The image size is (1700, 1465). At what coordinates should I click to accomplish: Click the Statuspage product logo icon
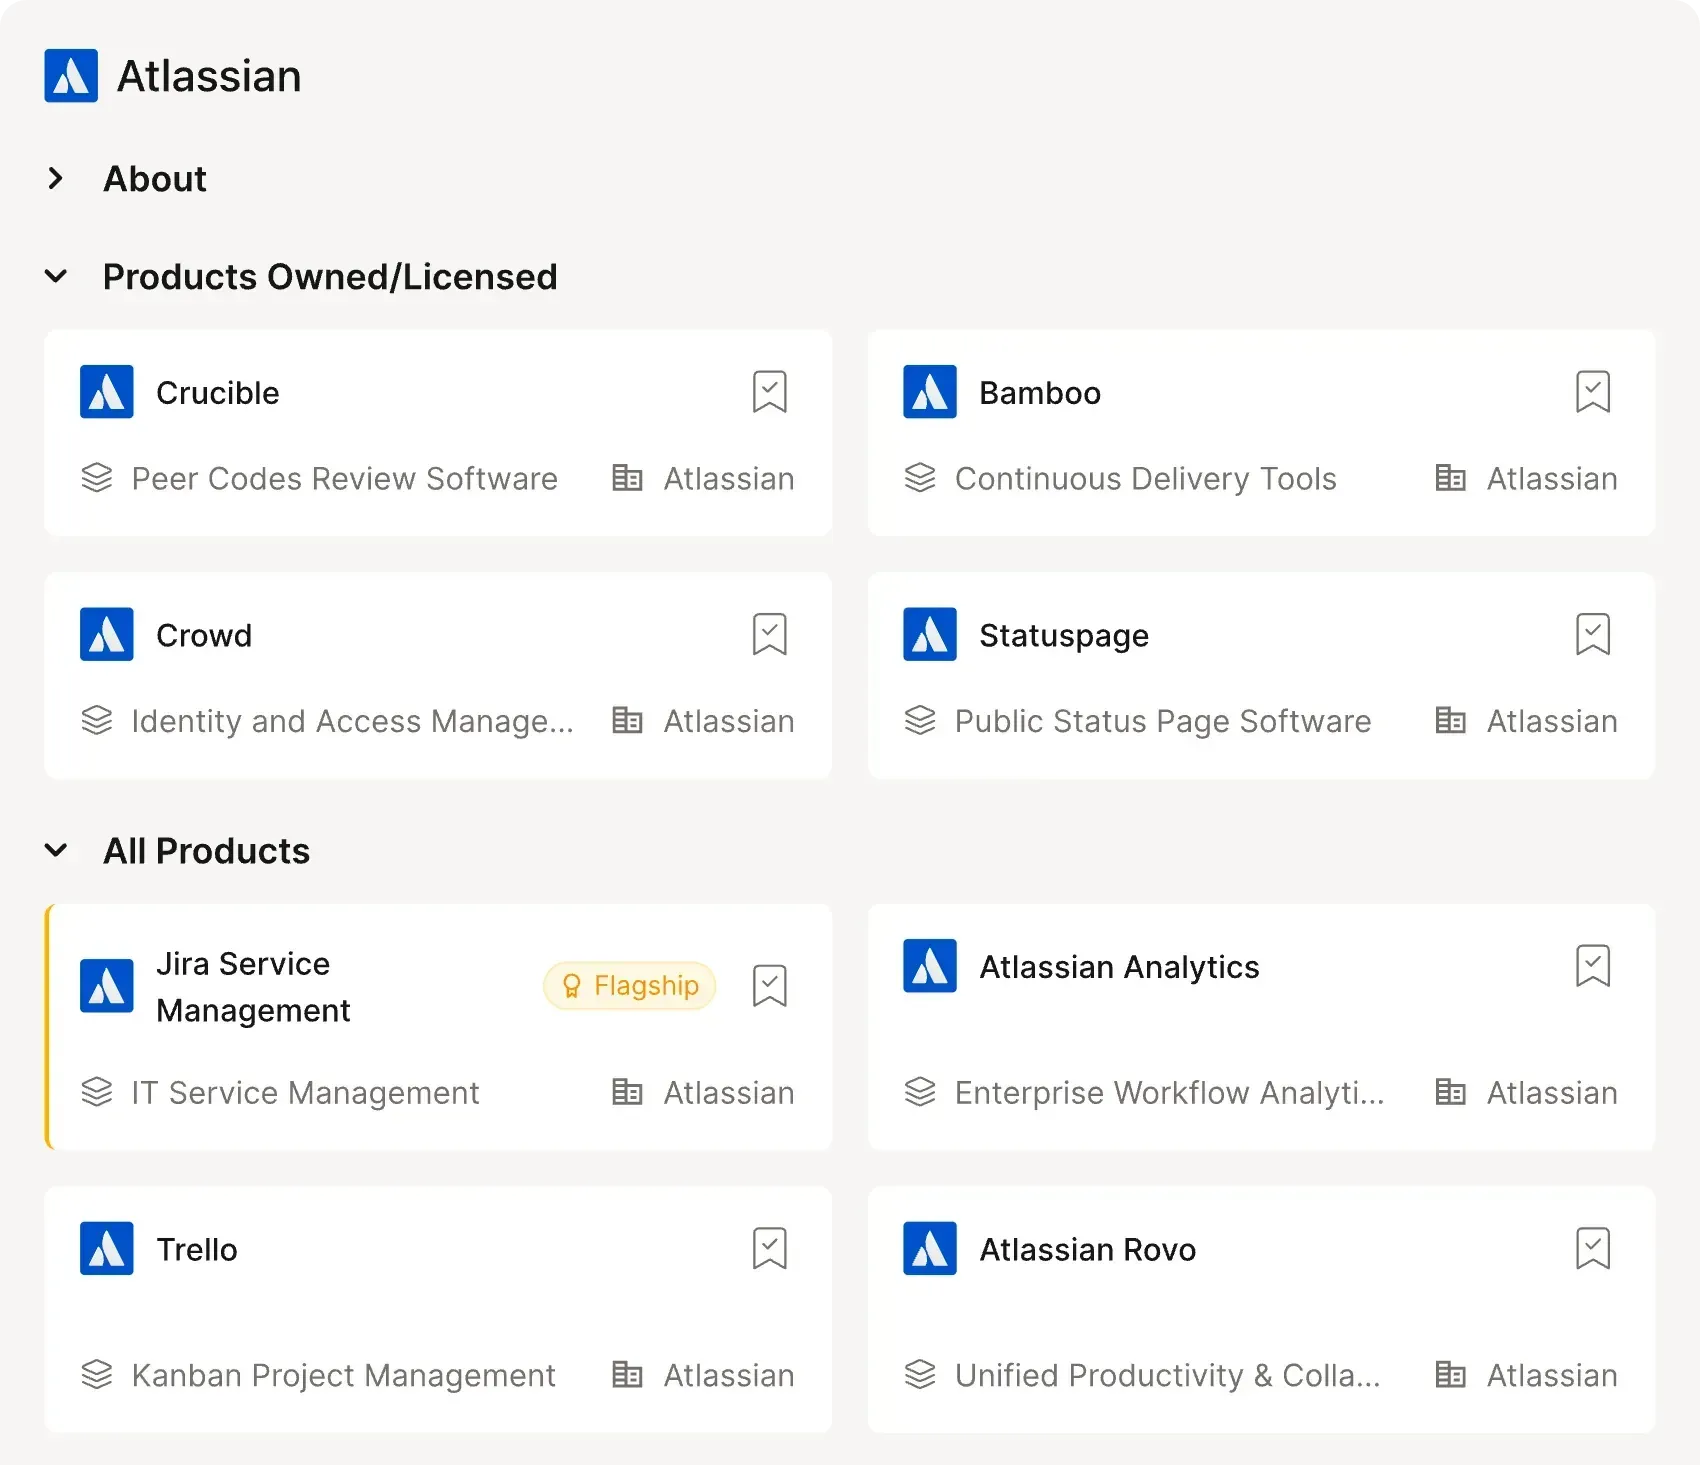tap(930, 635)
